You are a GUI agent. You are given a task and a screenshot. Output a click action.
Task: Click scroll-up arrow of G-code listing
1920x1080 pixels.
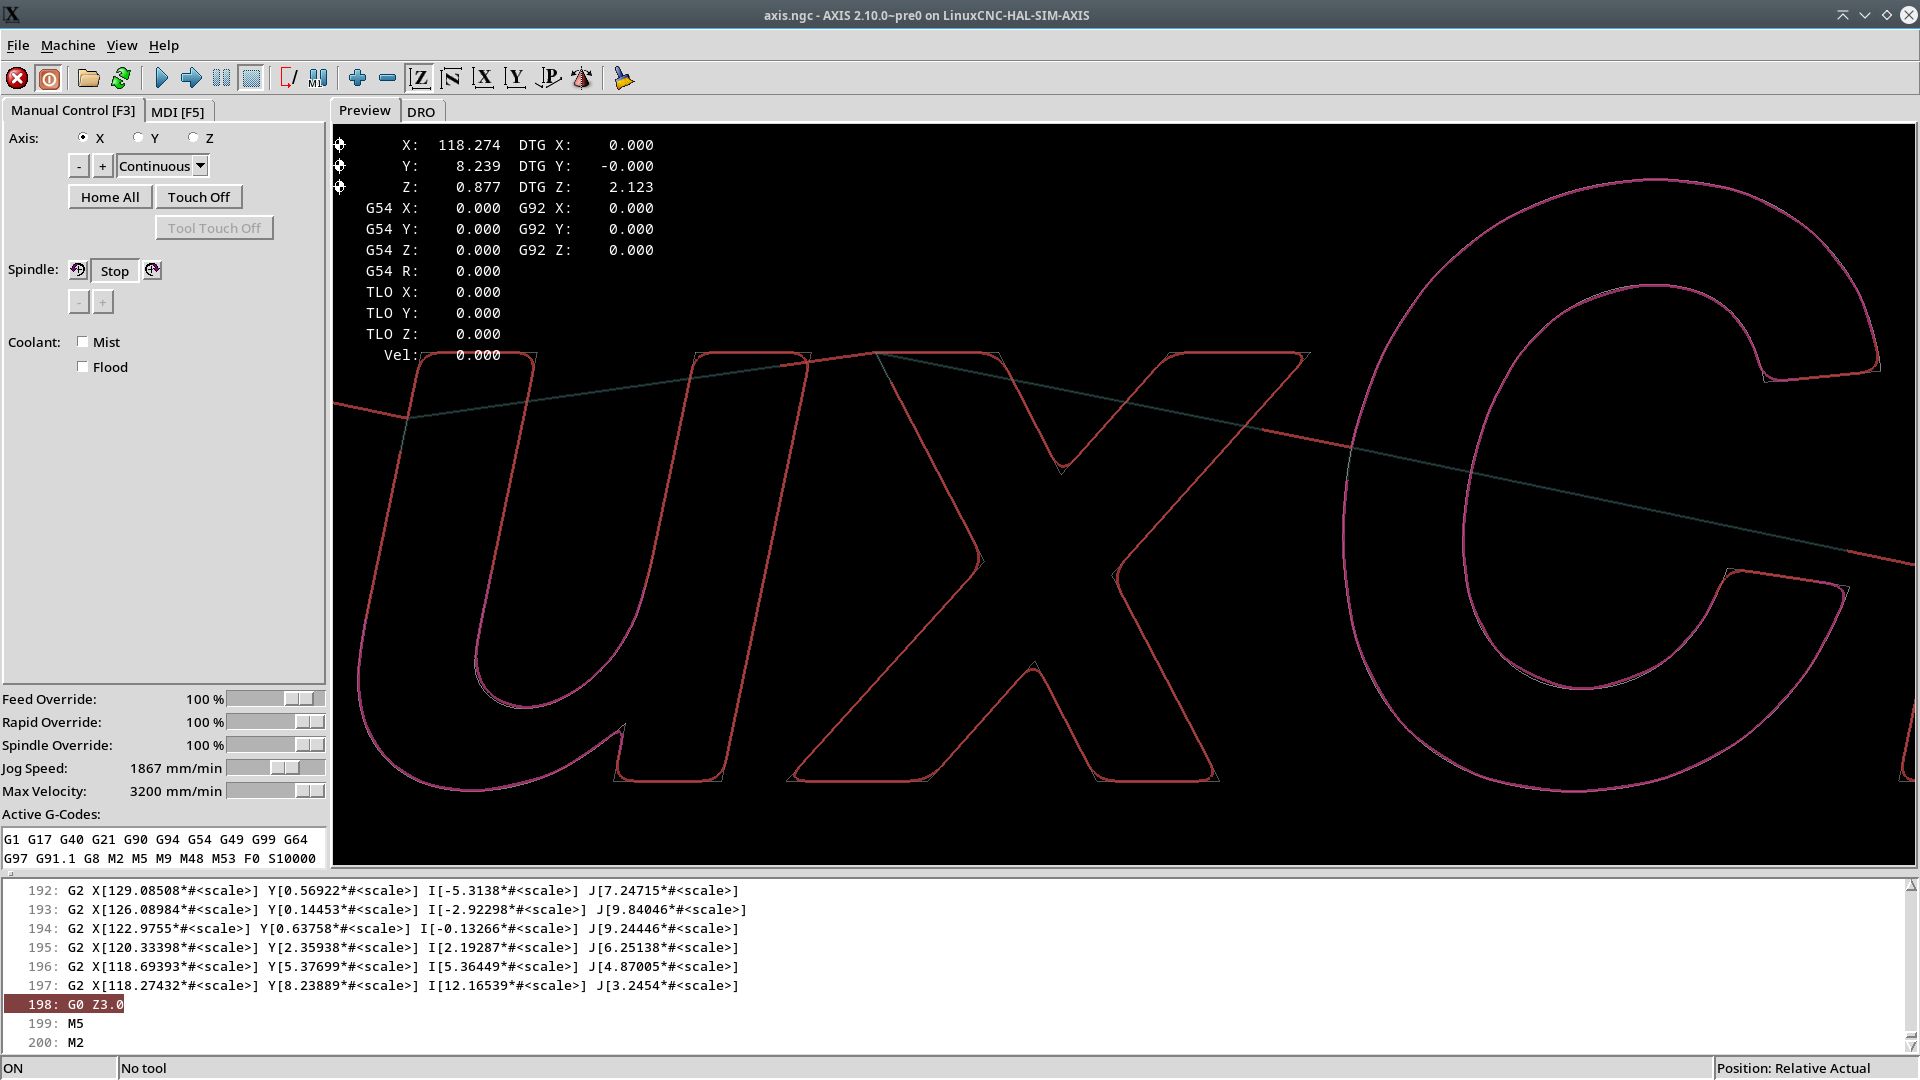click(x=1911, y=886)
